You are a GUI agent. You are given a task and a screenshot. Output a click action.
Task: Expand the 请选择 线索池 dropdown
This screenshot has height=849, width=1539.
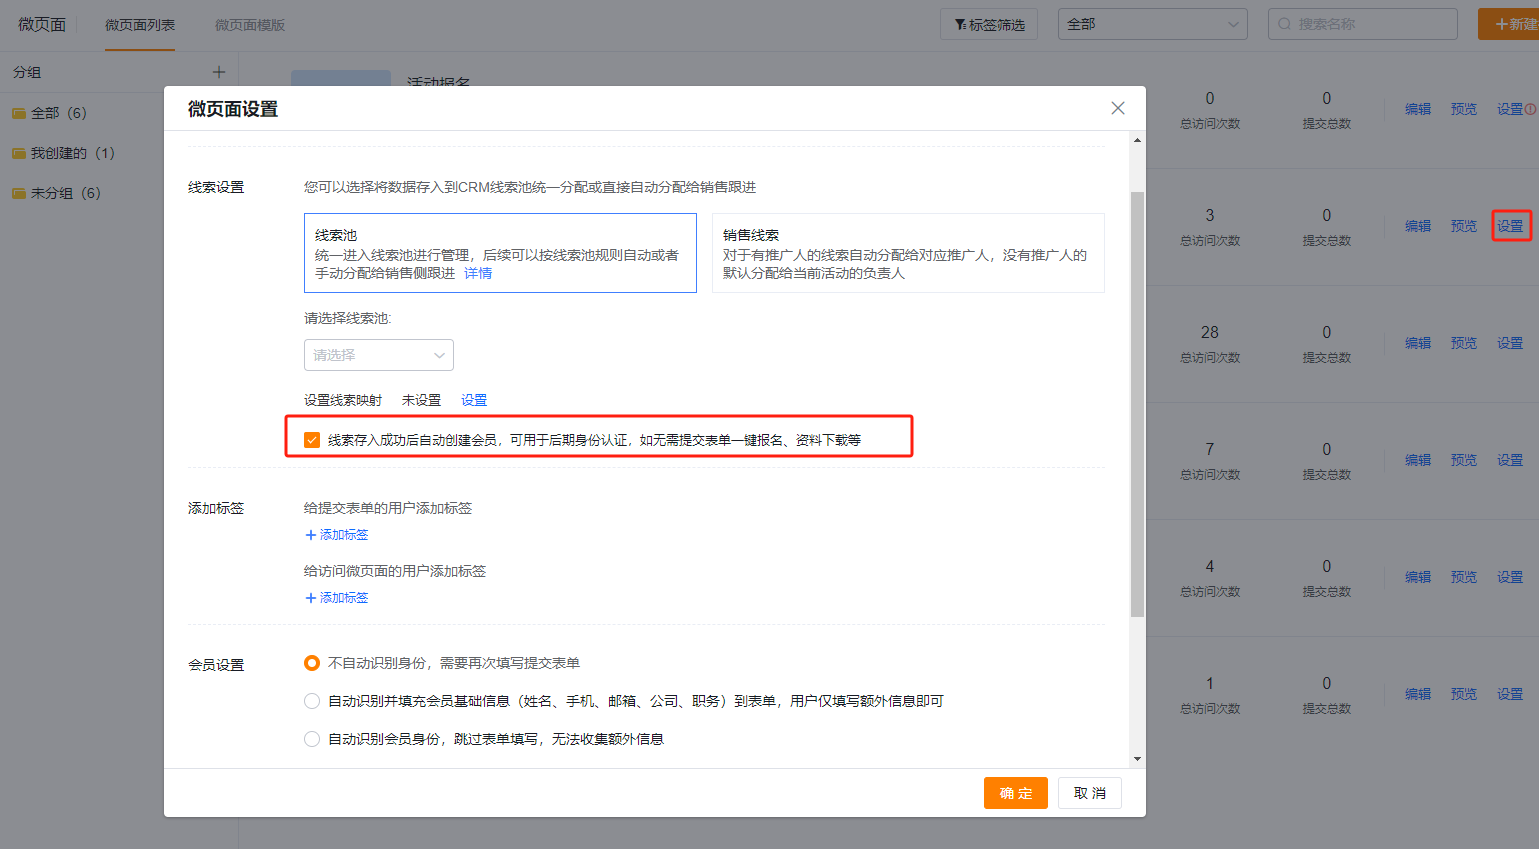point(379,355)
